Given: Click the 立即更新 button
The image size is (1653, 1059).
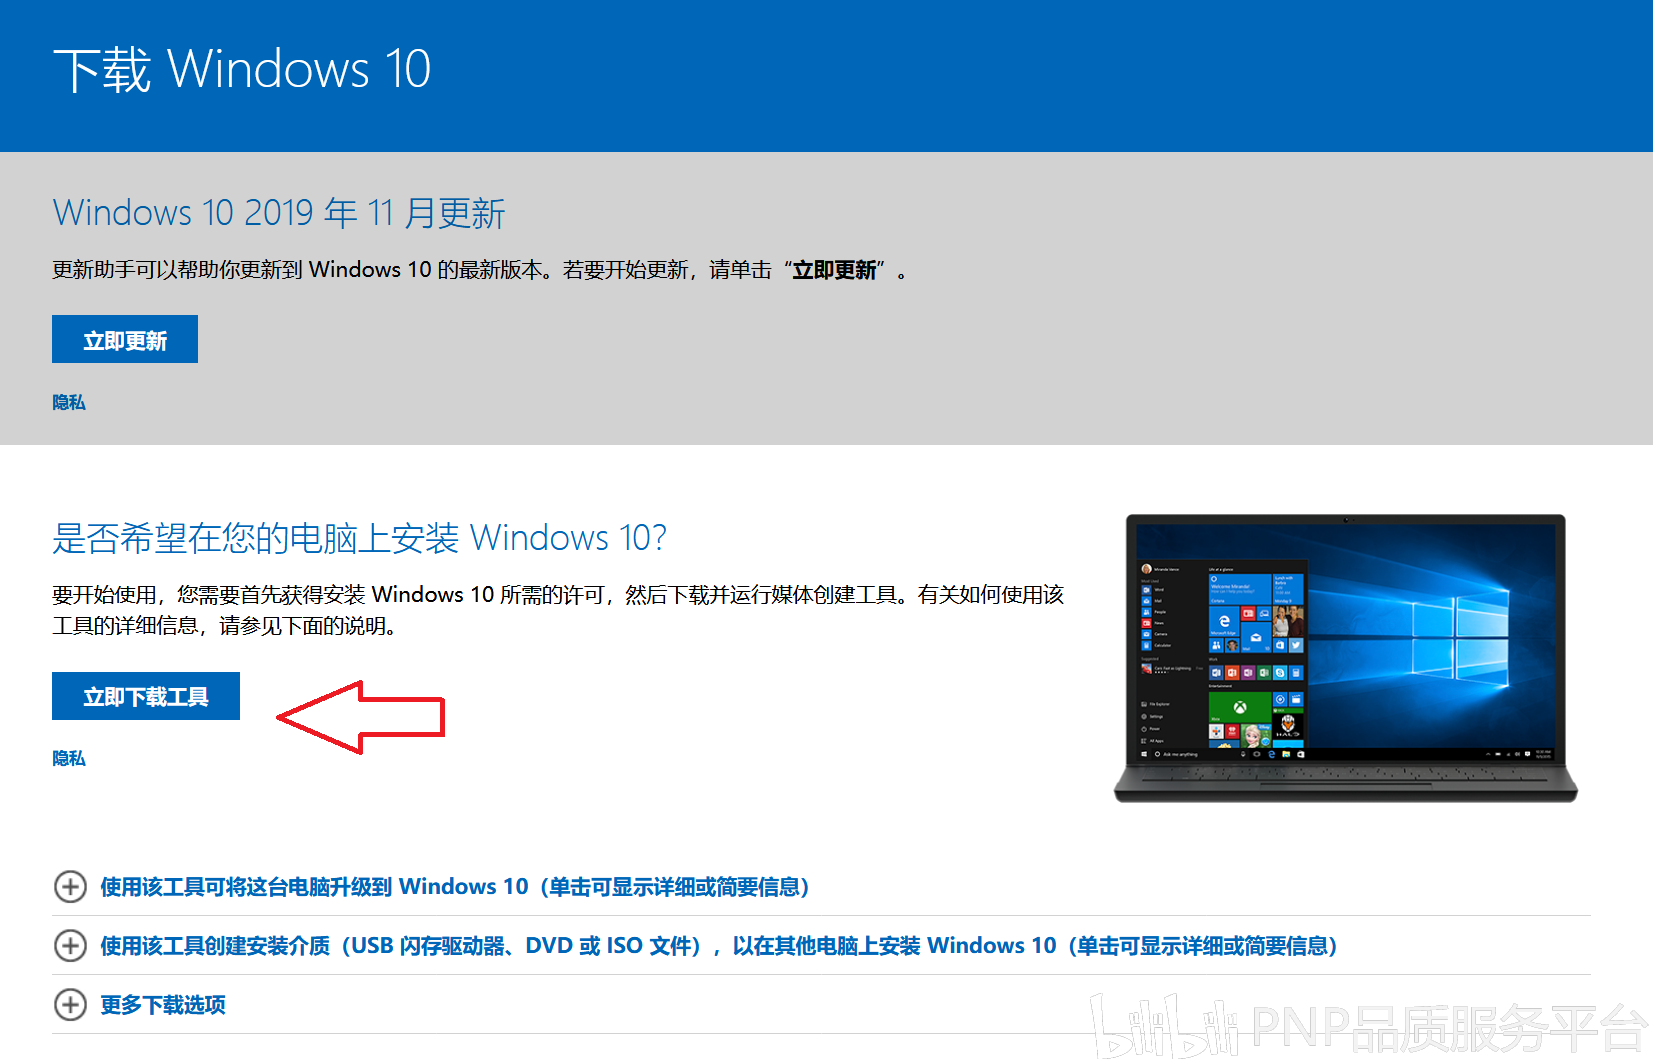Looking at the screenshot, I should tap(125, 339).
